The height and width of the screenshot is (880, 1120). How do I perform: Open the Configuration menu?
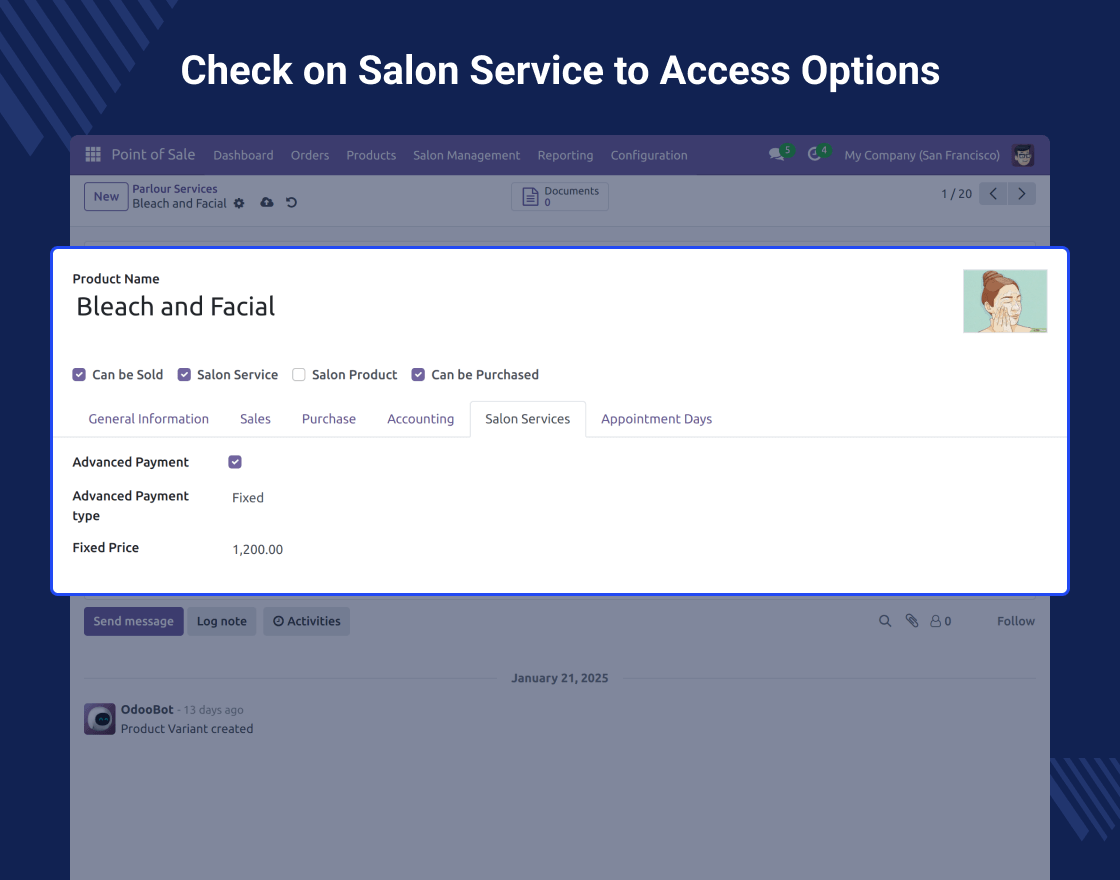tap(649, 155)
